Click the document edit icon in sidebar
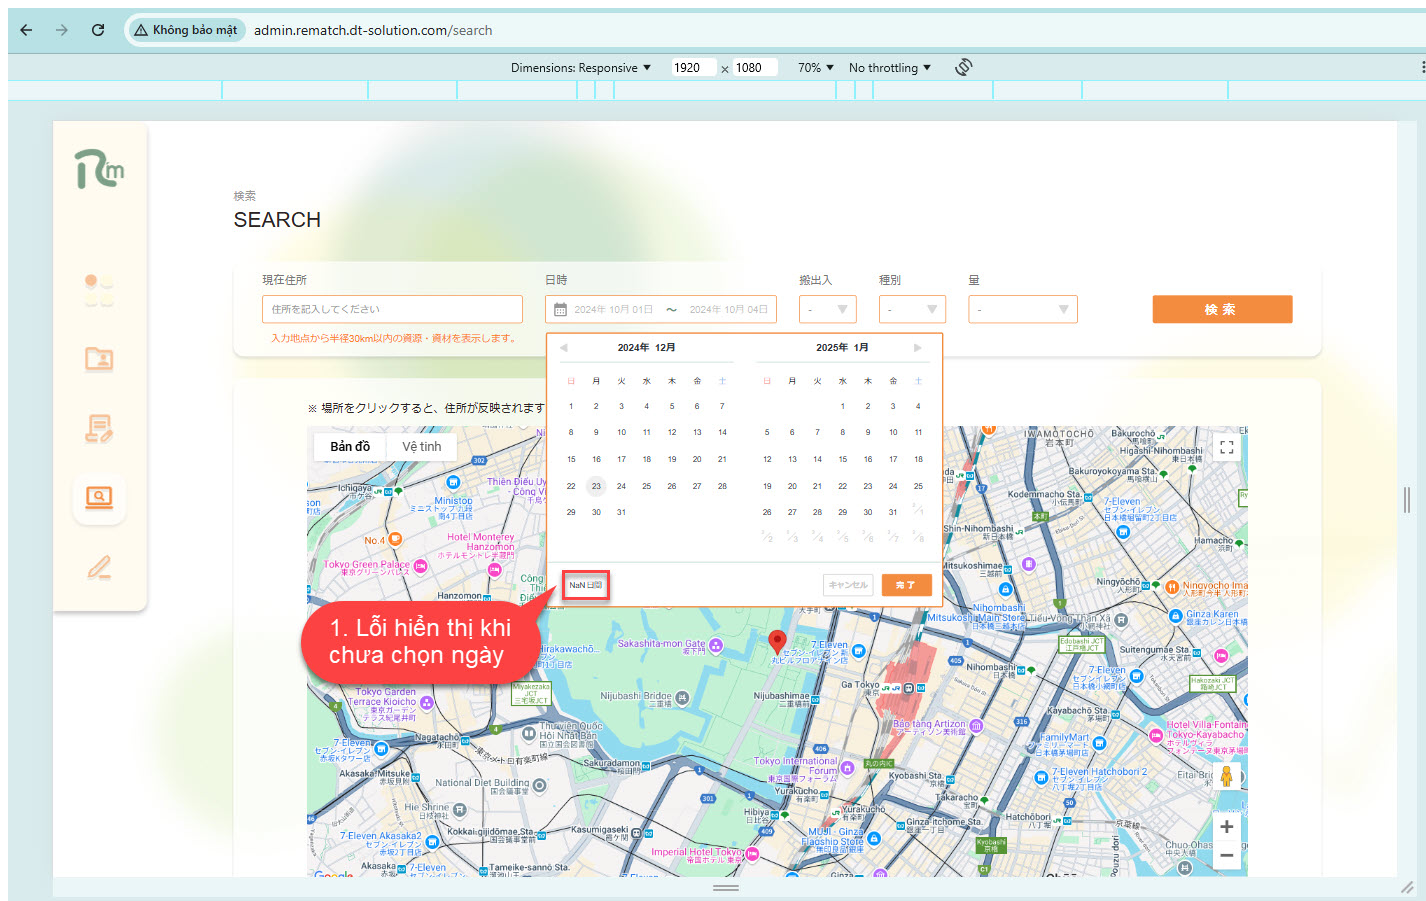 click(x=99, y=429)
